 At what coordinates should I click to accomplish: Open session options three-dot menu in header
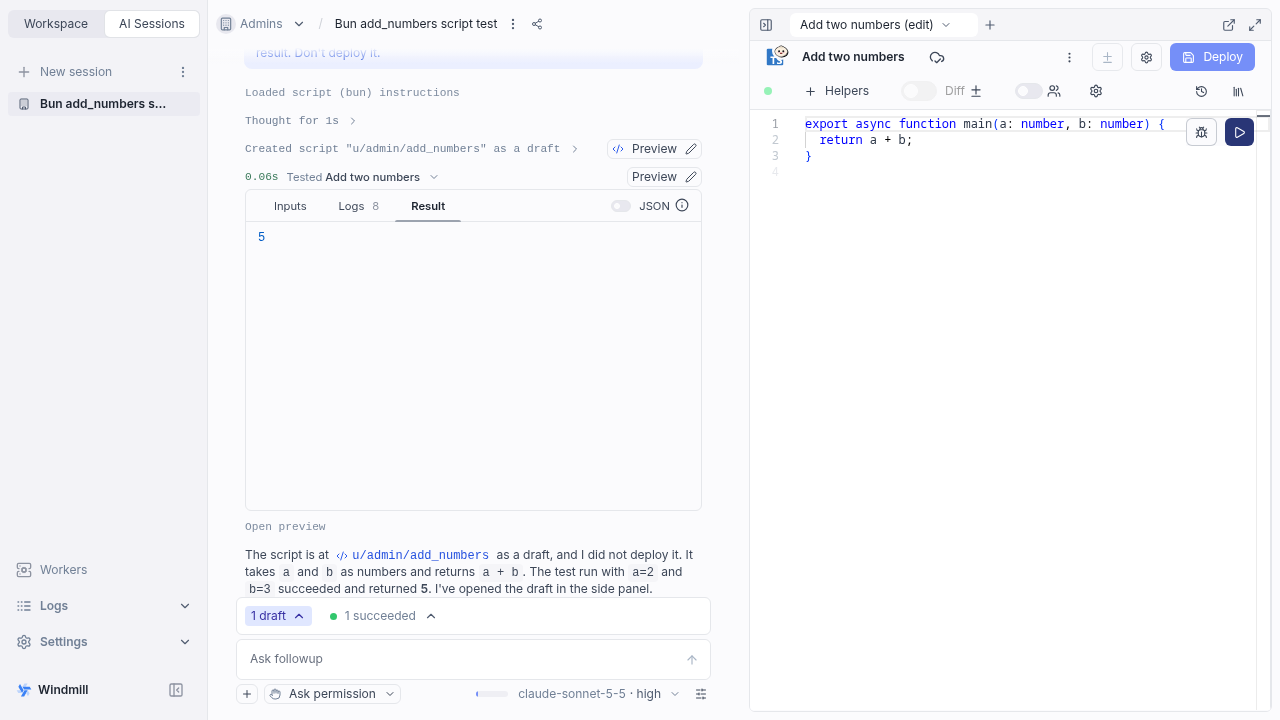click(x=513, y=24)
